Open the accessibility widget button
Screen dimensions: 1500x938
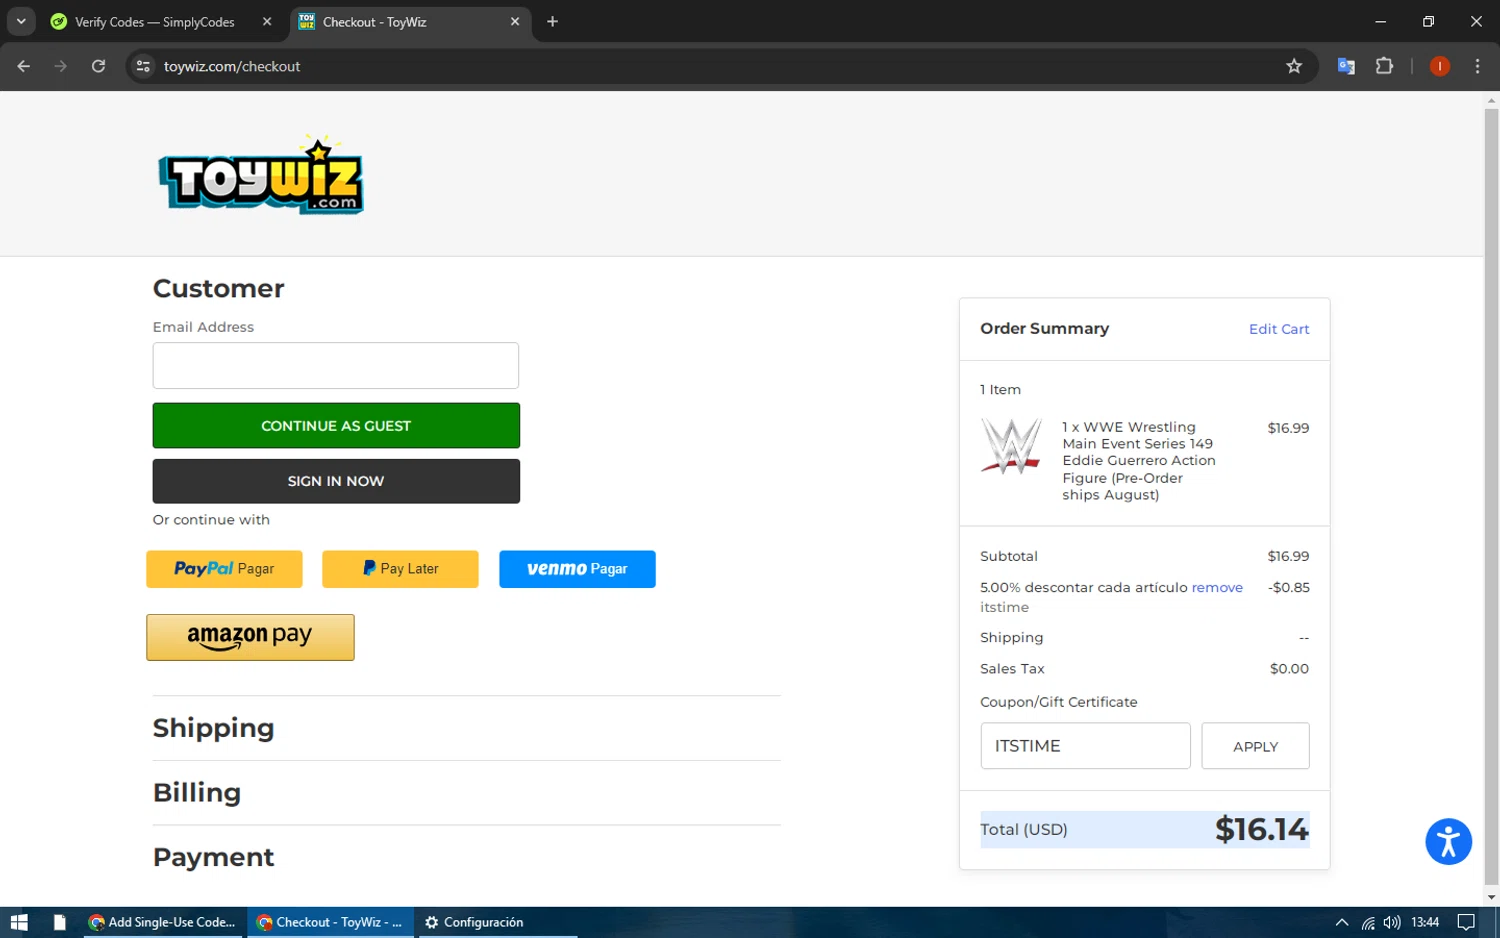1448,841
